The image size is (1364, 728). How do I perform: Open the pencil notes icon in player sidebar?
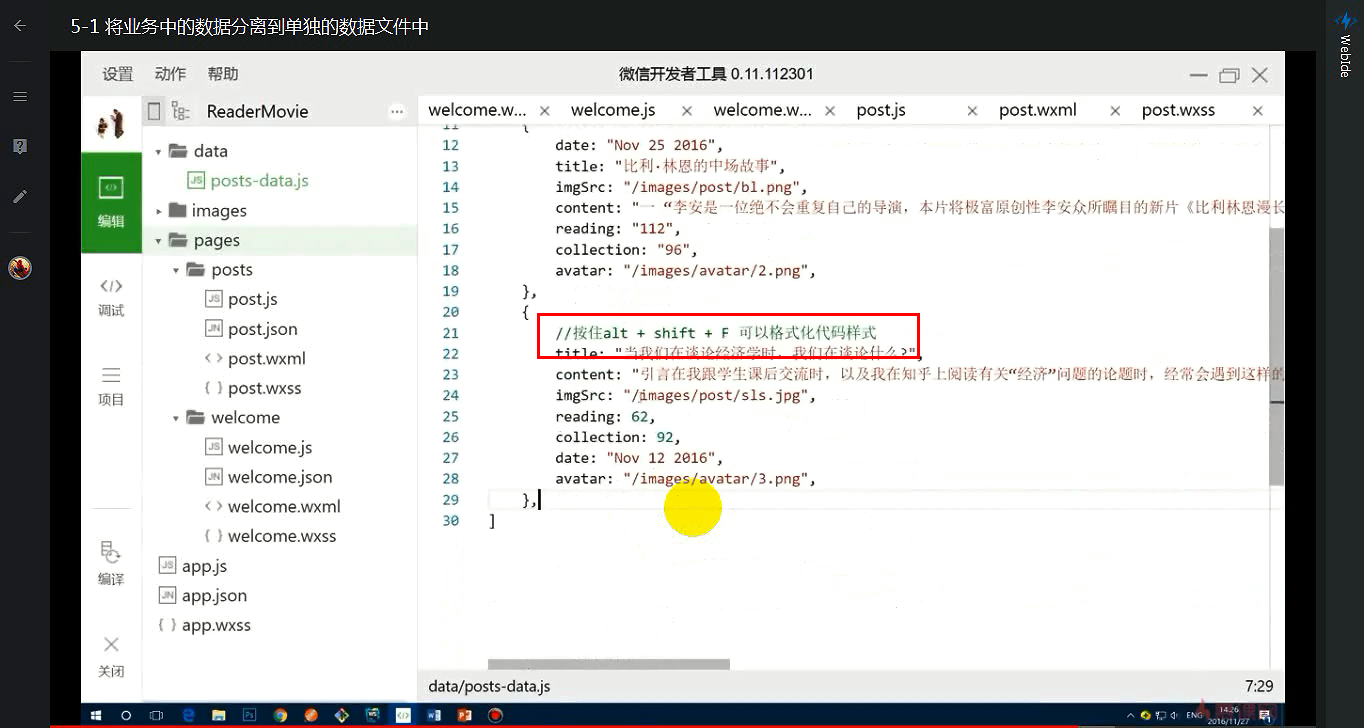coord(19,196)
